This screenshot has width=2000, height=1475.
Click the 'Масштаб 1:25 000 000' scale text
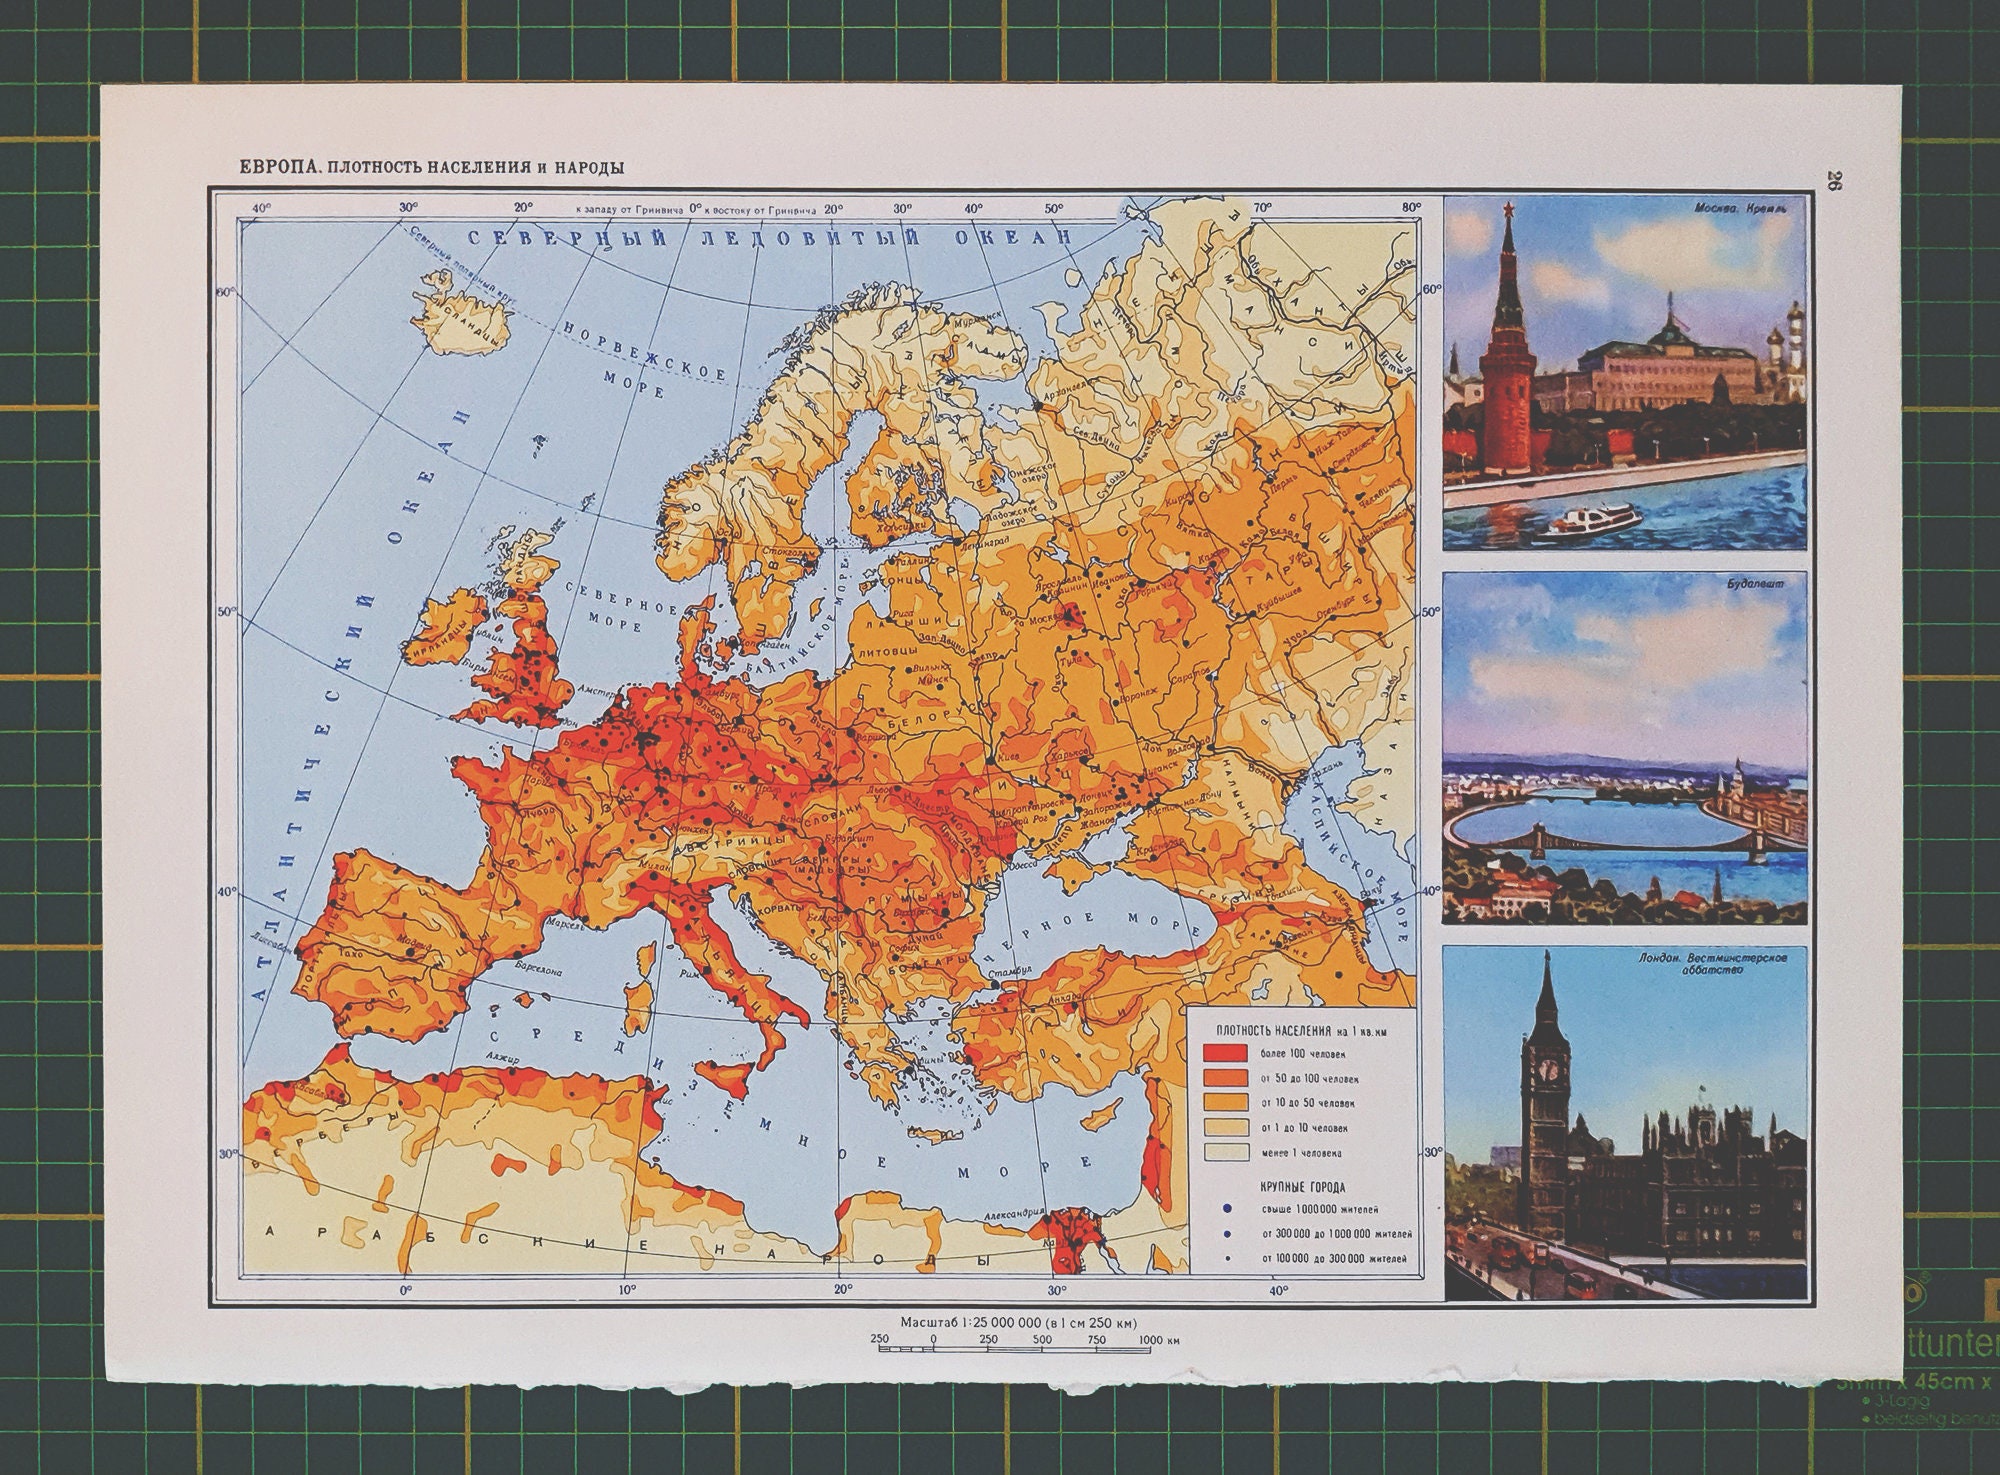coord(1018,1322)
